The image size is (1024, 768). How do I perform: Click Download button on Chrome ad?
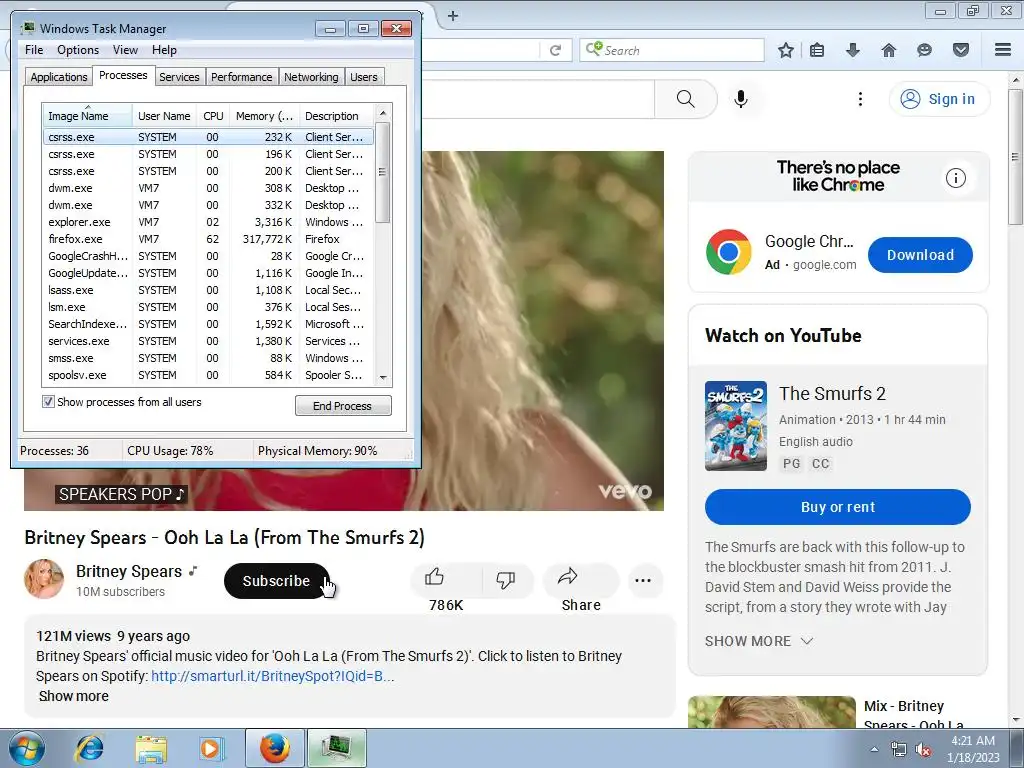coord(920,255)
